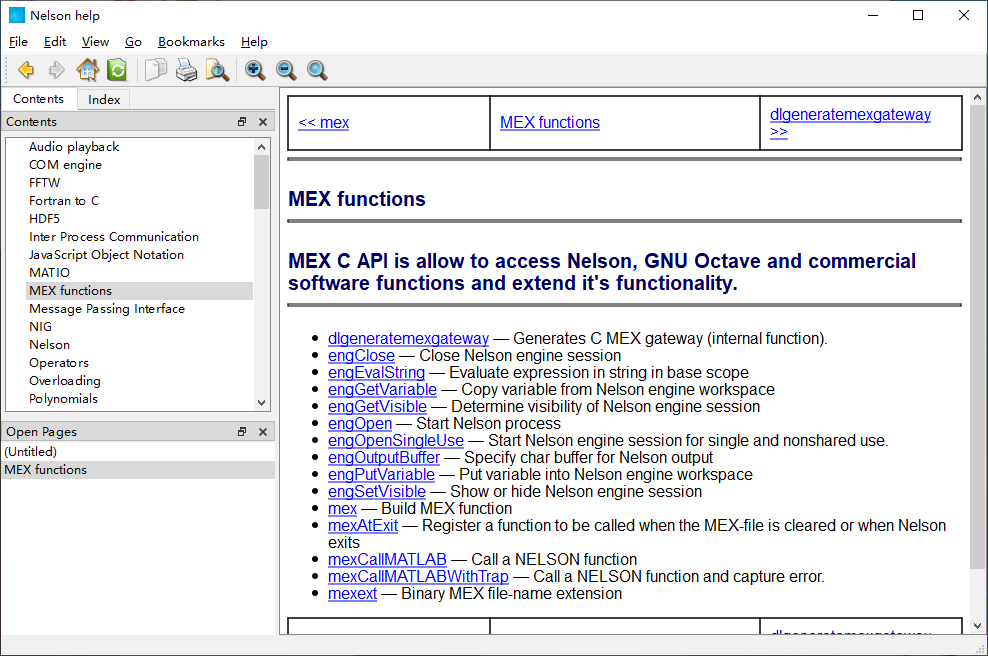Go back with the yellow left arrow
988x656 pixels.
26,70
